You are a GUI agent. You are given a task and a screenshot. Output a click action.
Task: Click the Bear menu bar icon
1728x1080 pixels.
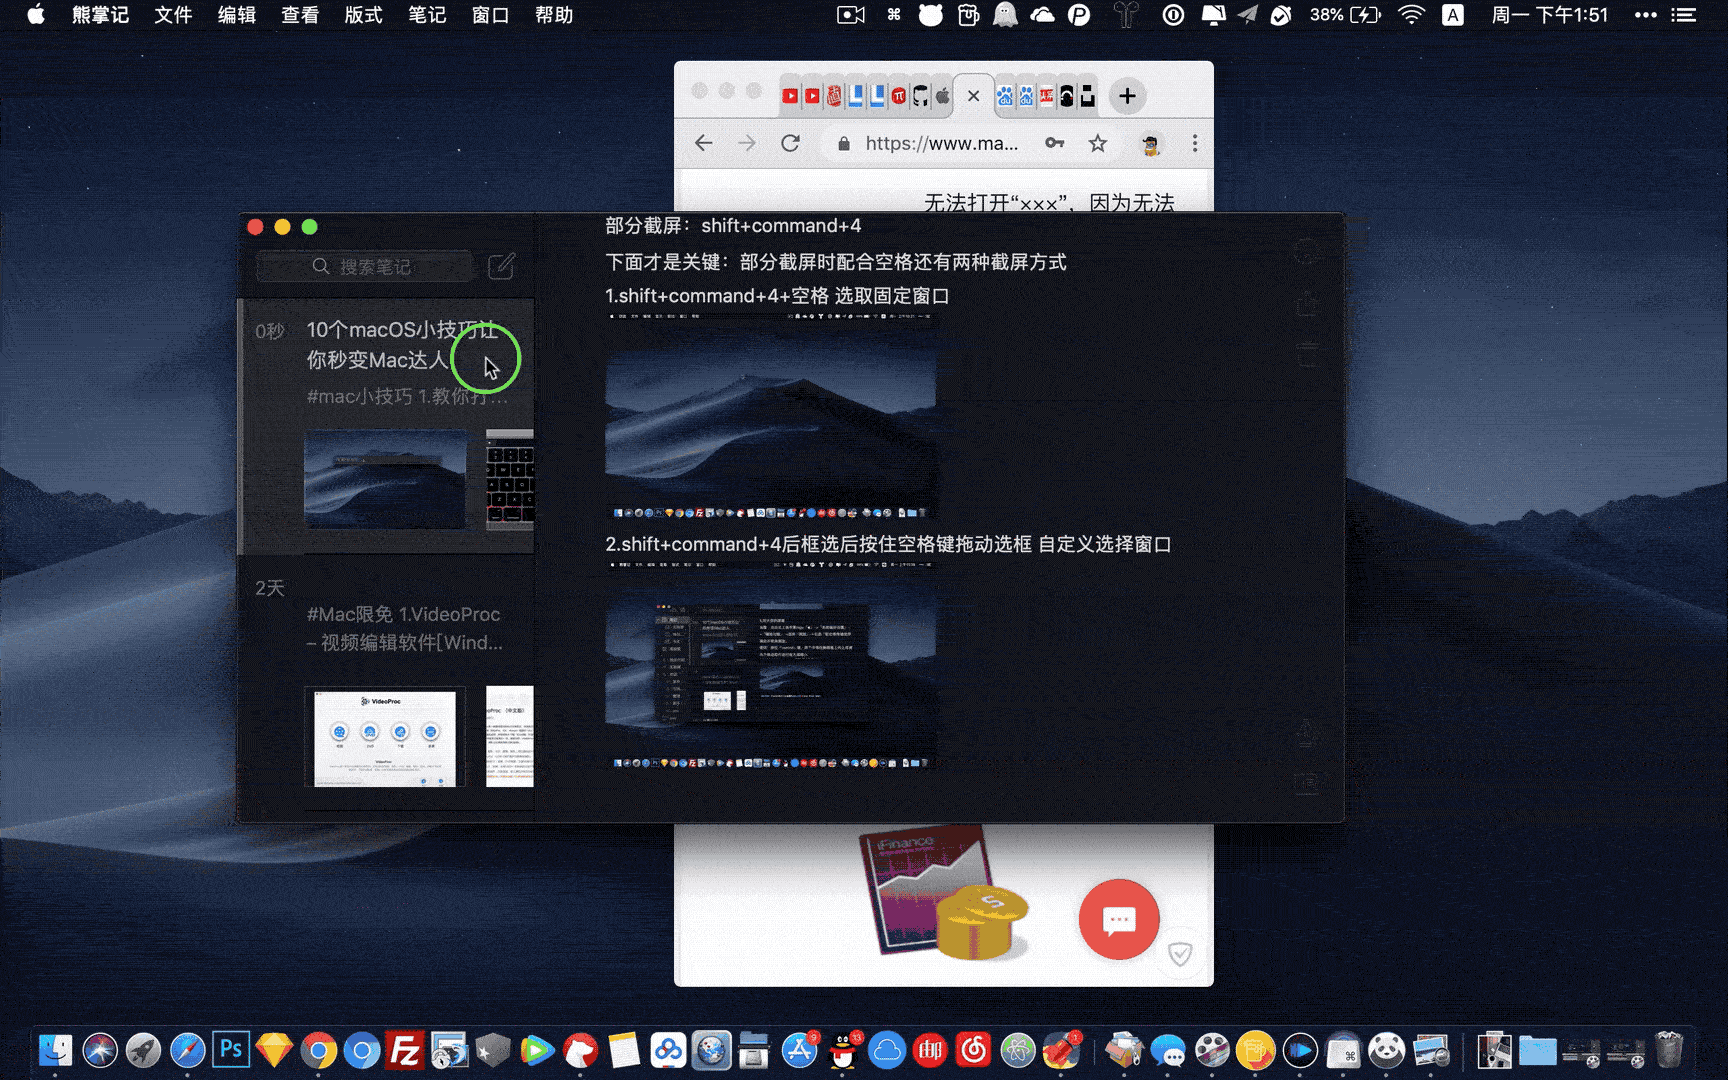point(931,15)
